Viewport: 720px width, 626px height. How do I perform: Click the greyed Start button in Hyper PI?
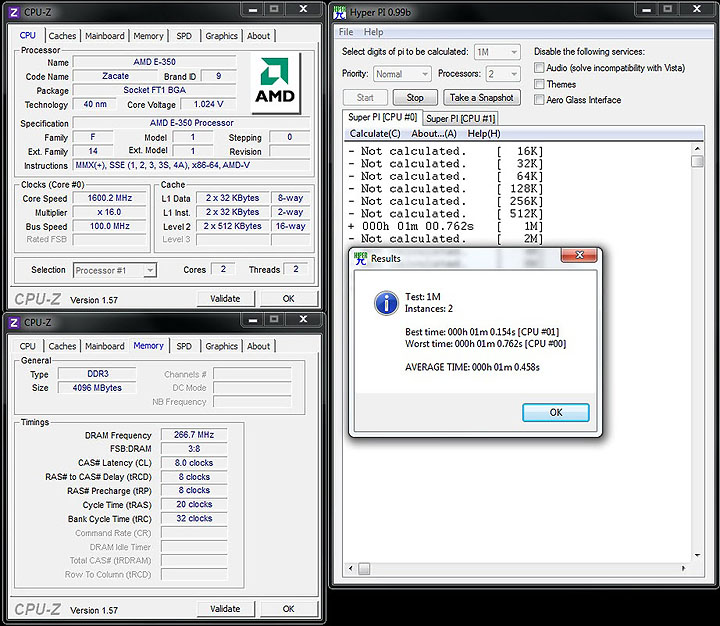(x=365, y=97)
